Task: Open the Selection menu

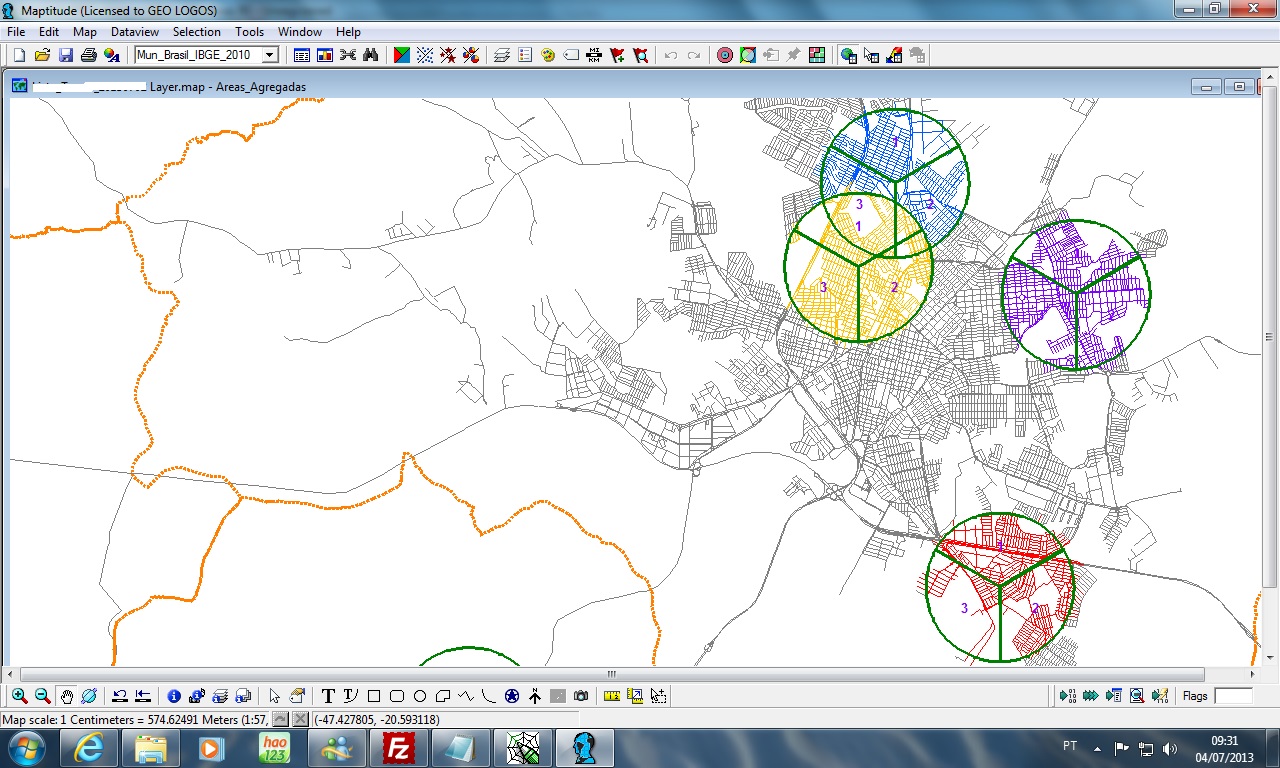Action: (196, 32)
